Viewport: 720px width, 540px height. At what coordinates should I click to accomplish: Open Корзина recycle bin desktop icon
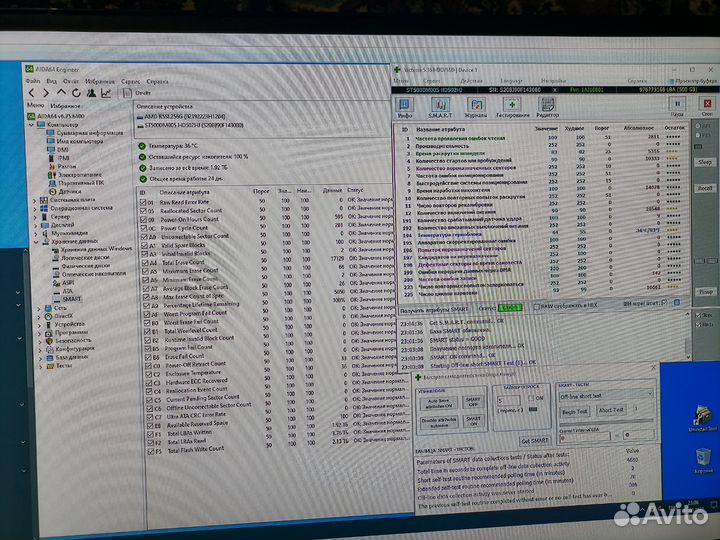(x=703, y=460)
